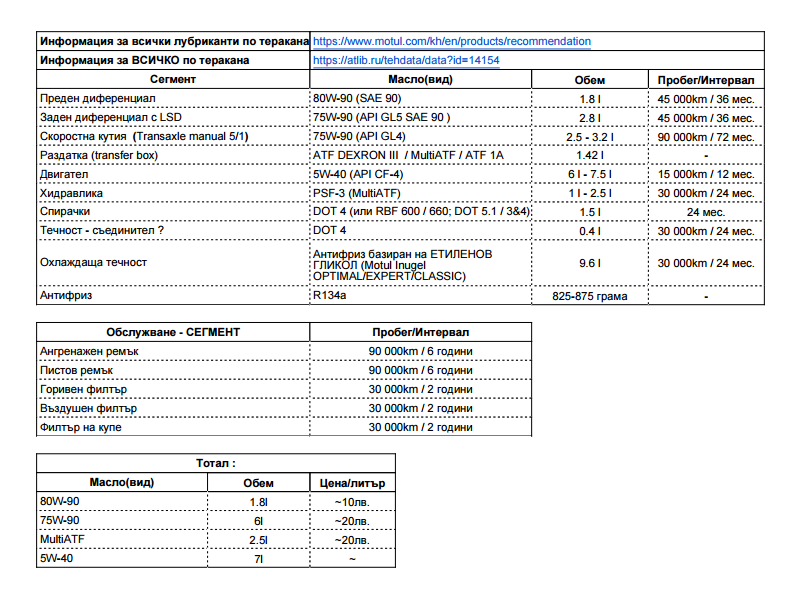This screenshot has width=800, height=600.
Task: Click the 'Тотал :' table title
Action: (216, 463)
